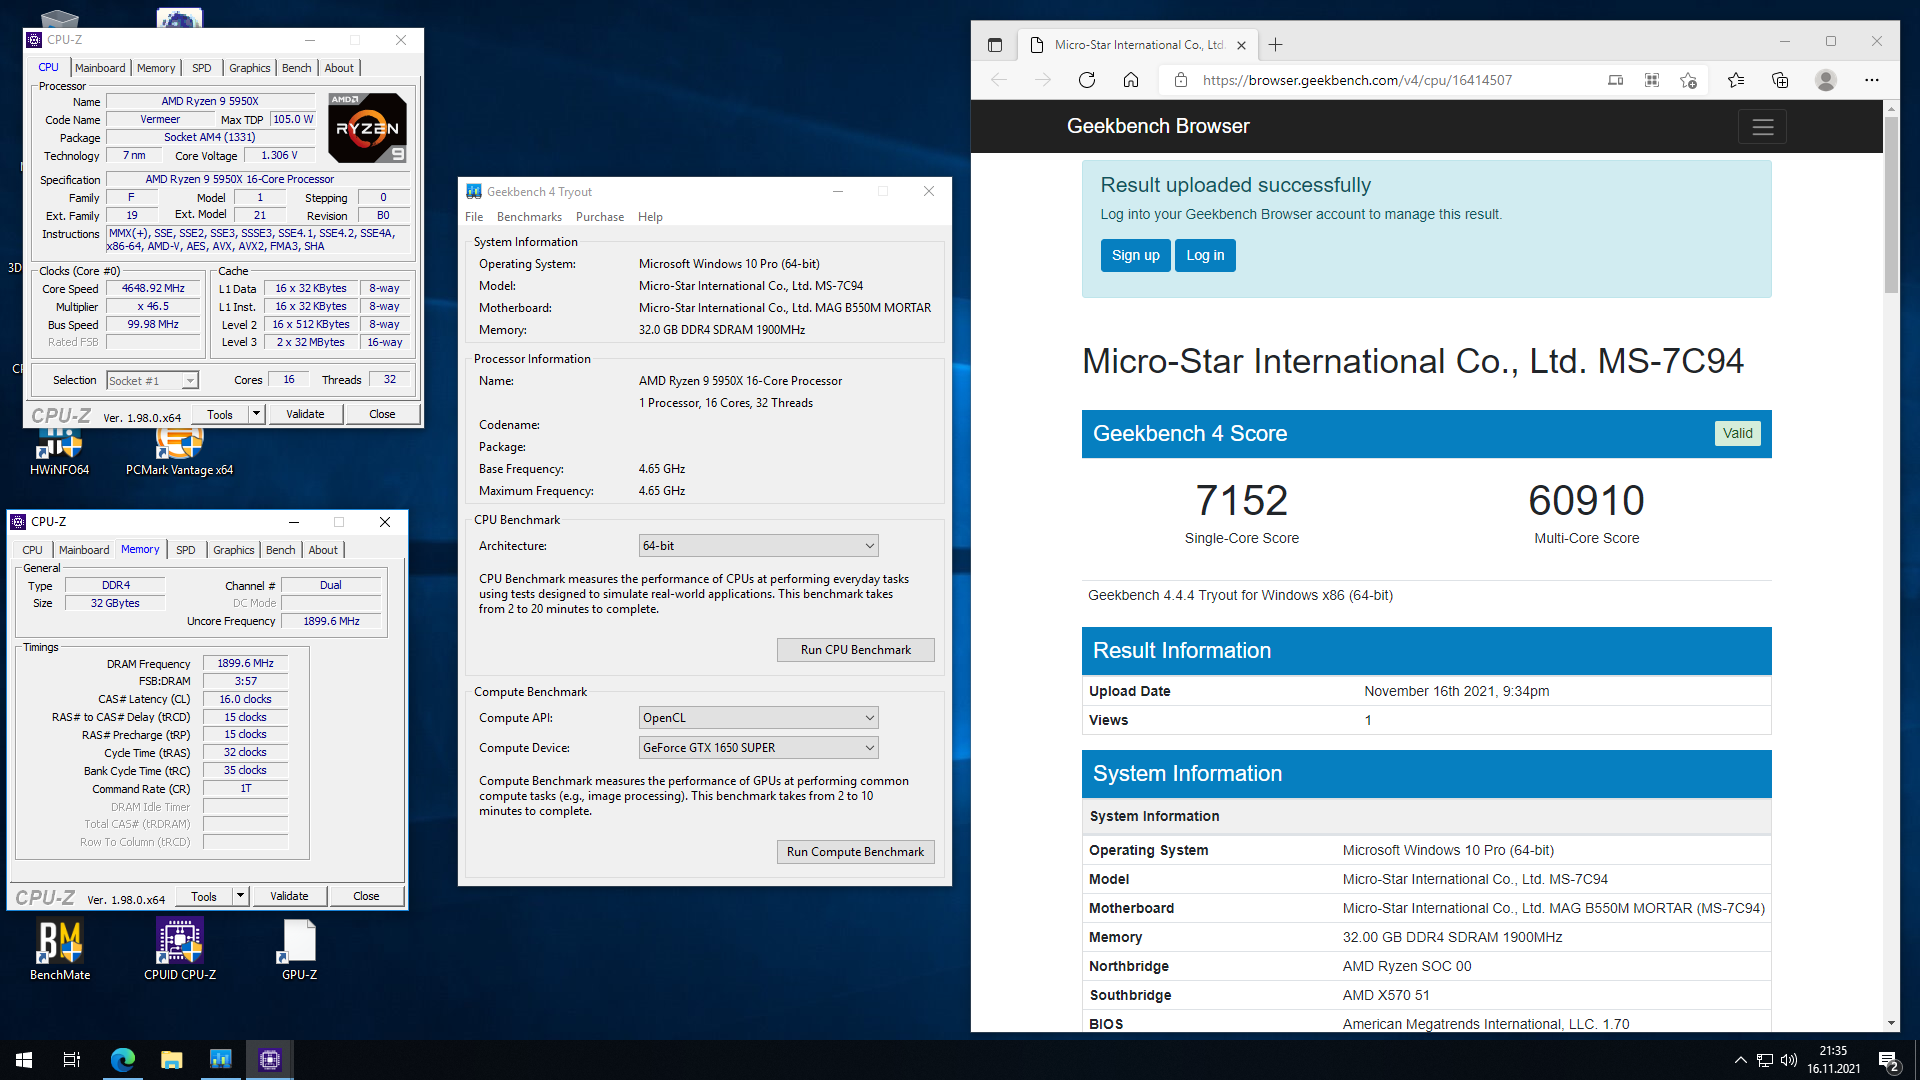
Task: Click the browser page vertical scrollbar
Action: point(1891,205)
